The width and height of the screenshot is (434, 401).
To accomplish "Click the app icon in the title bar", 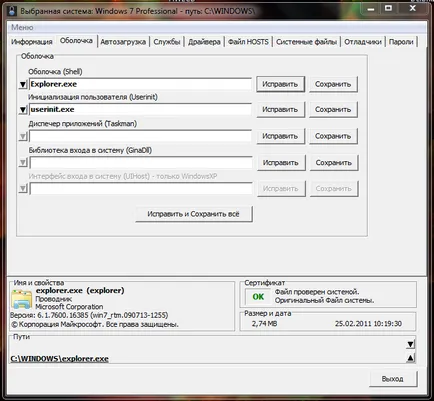I will coord(12,10).
